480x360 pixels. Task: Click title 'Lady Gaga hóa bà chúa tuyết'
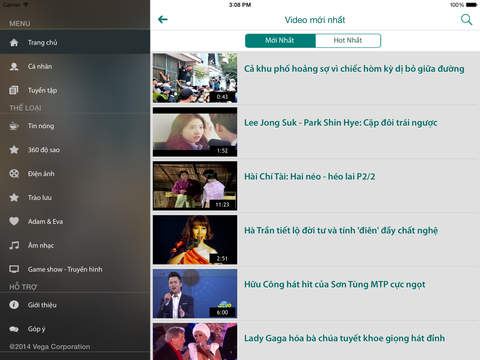coord(344,339)
